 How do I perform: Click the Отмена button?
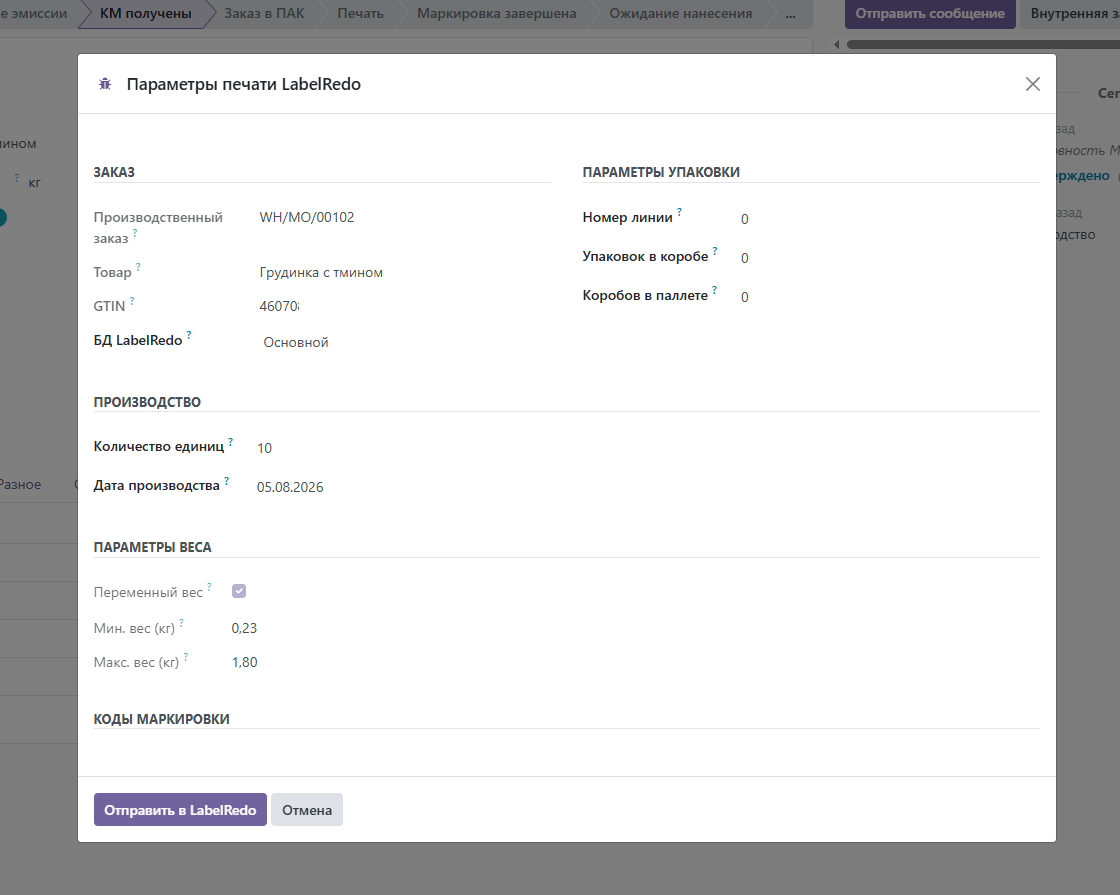click(x=306, y=810)
